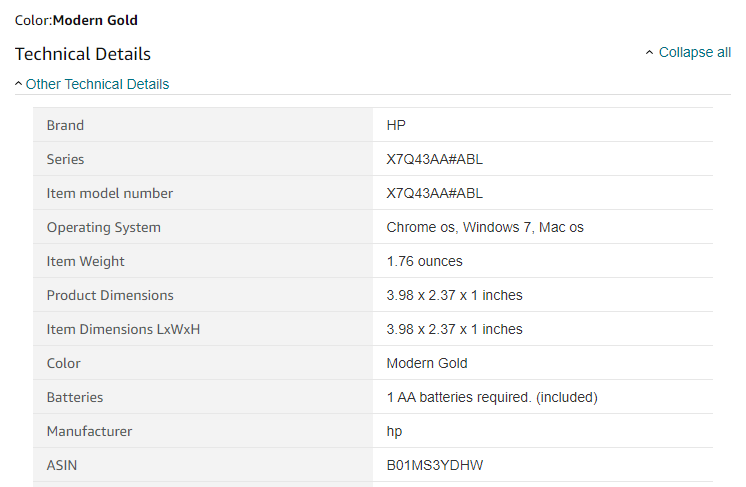This screenshot has width=746, height=487.
Task: Select the Item Weight label
Action: tap(85, 261)
